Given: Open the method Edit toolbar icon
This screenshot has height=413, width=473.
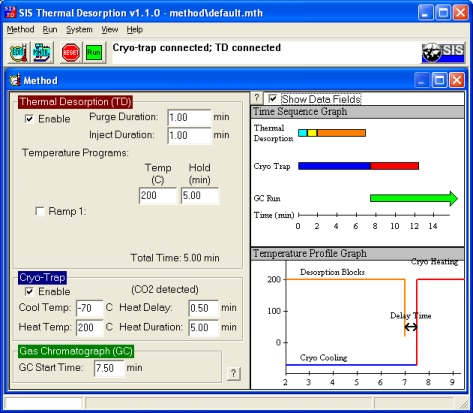Looking at the screenshot, I should point(18,52).
